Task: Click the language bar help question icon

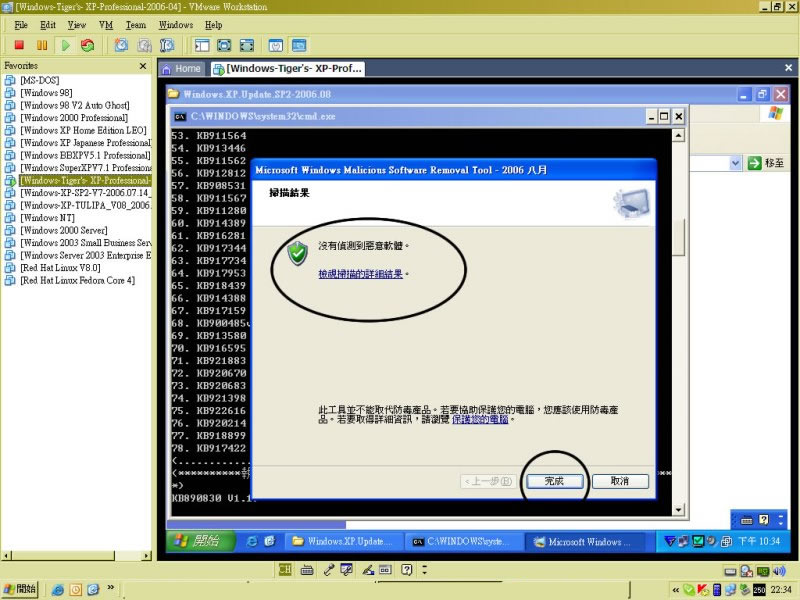Action: [406, 569]
